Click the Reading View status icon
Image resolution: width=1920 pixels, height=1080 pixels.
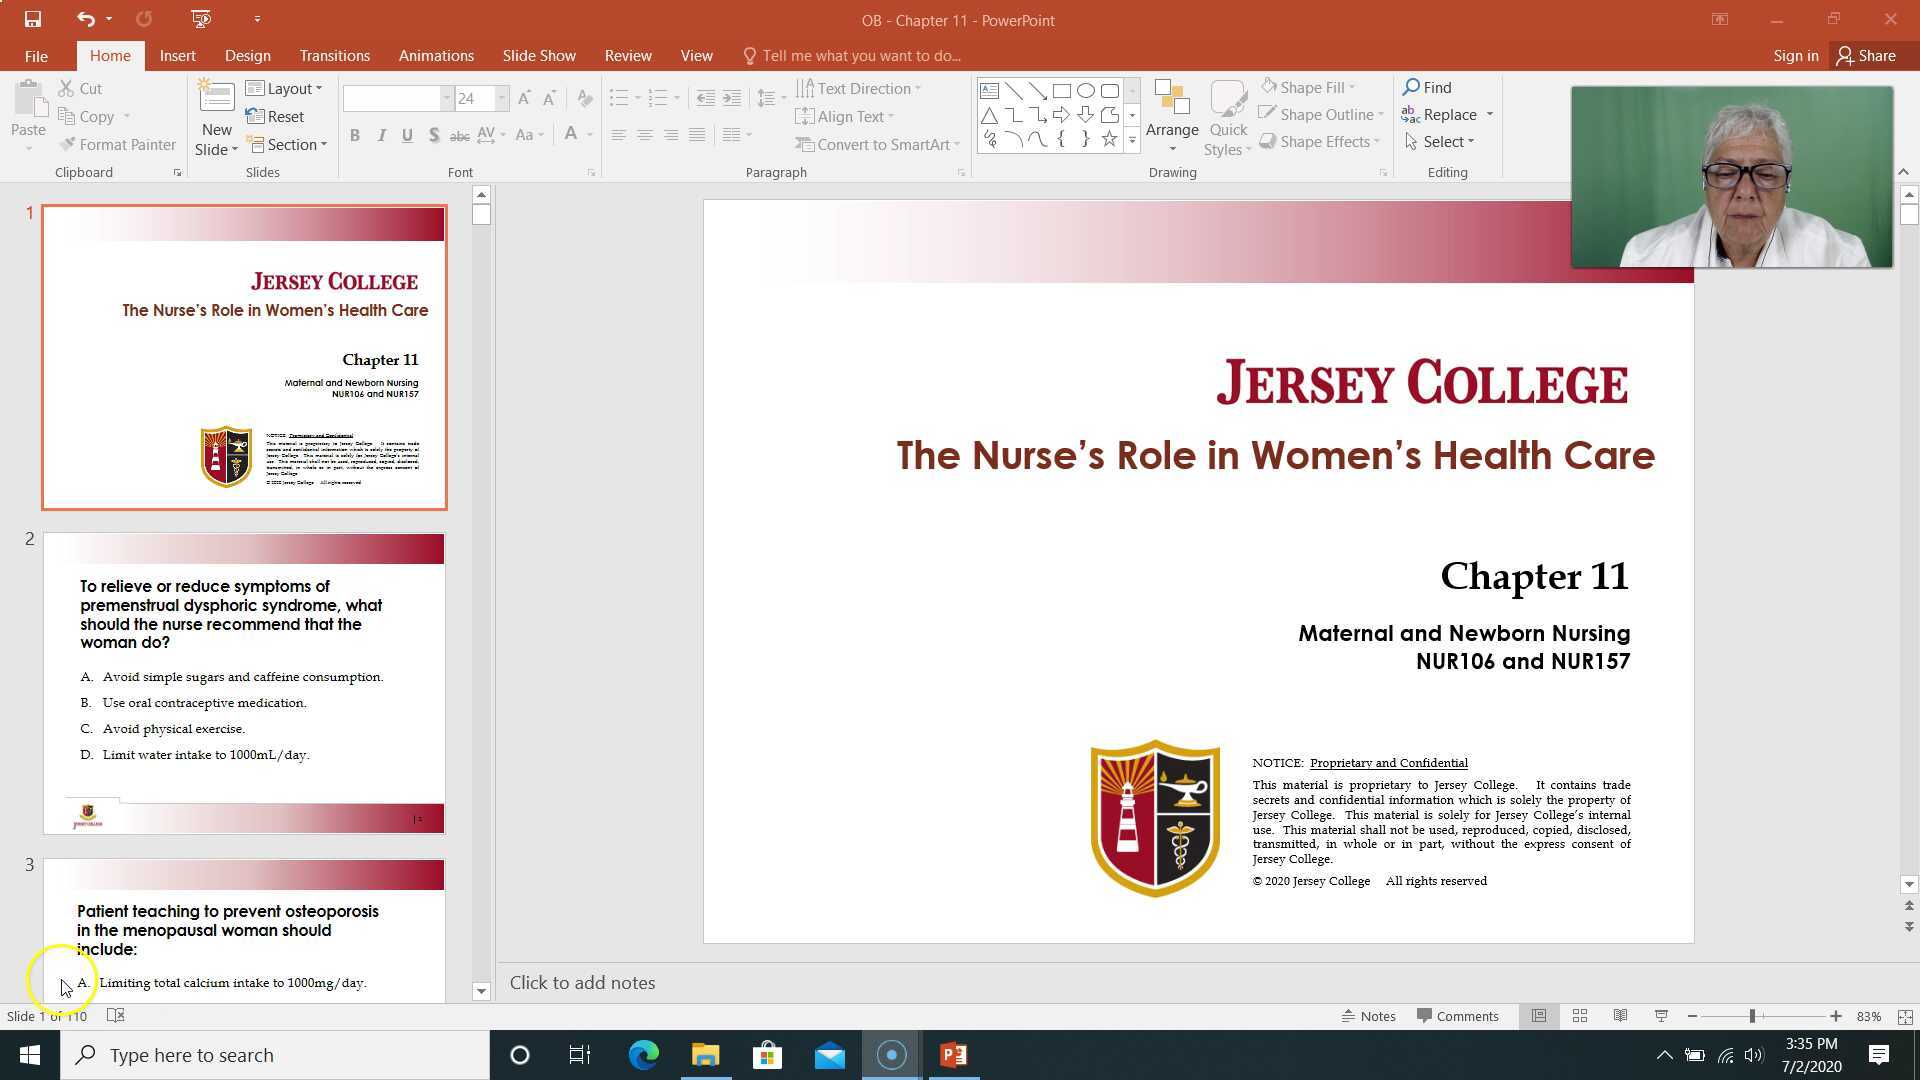[1620, 1016]
